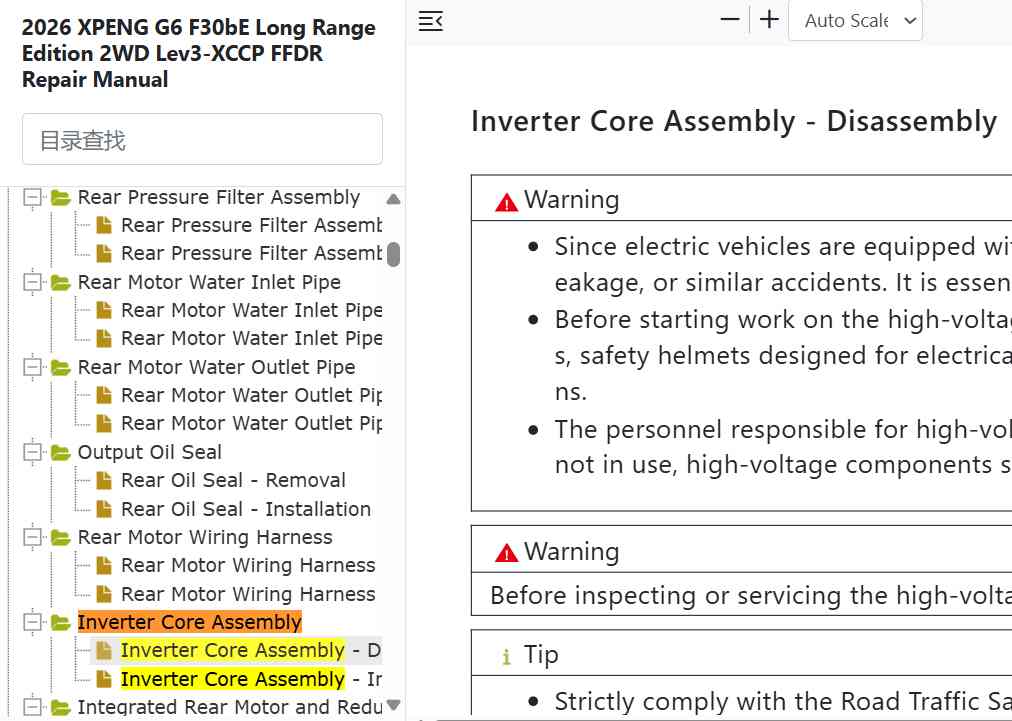Click the Rear Motor Water Outlet Pipe folder icon
The width and height of the screenshot is (1012, 721).
pos(61,367)
